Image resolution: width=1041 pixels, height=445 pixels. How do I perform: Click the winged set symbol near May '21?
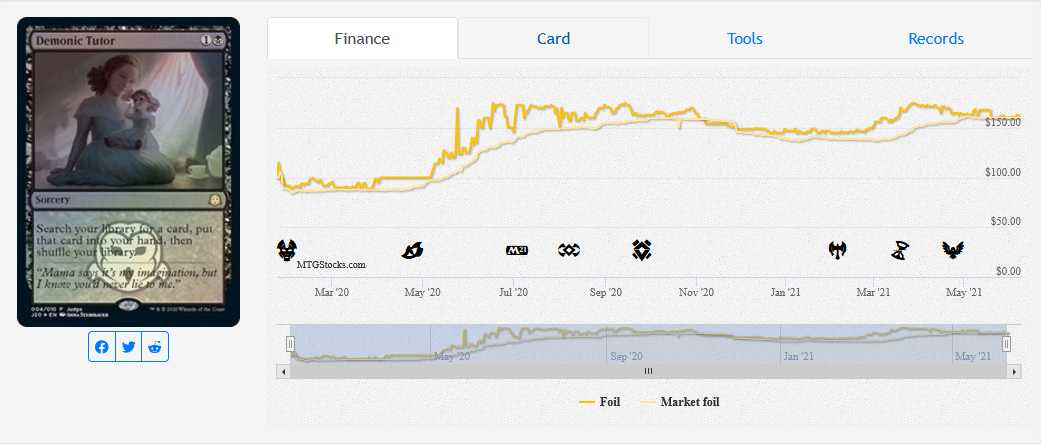click(x=952, y=250)
